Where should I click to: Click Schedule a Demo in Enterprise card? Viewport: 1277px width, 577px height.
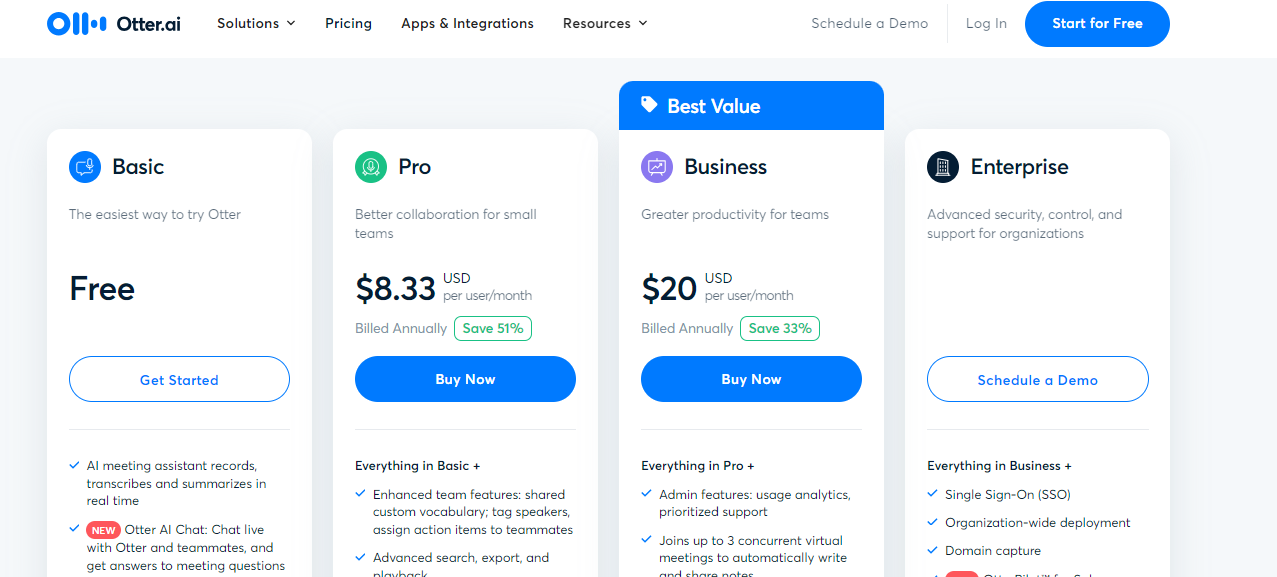click(x=1037, y=380)
